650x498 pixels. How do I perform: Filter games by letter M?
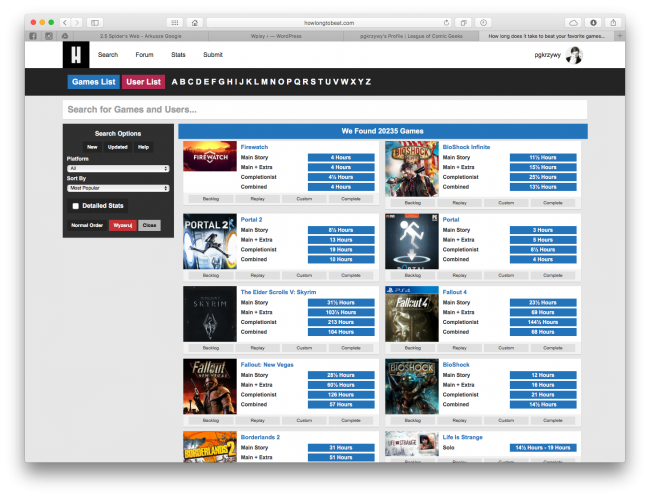[x=264, y=82]
